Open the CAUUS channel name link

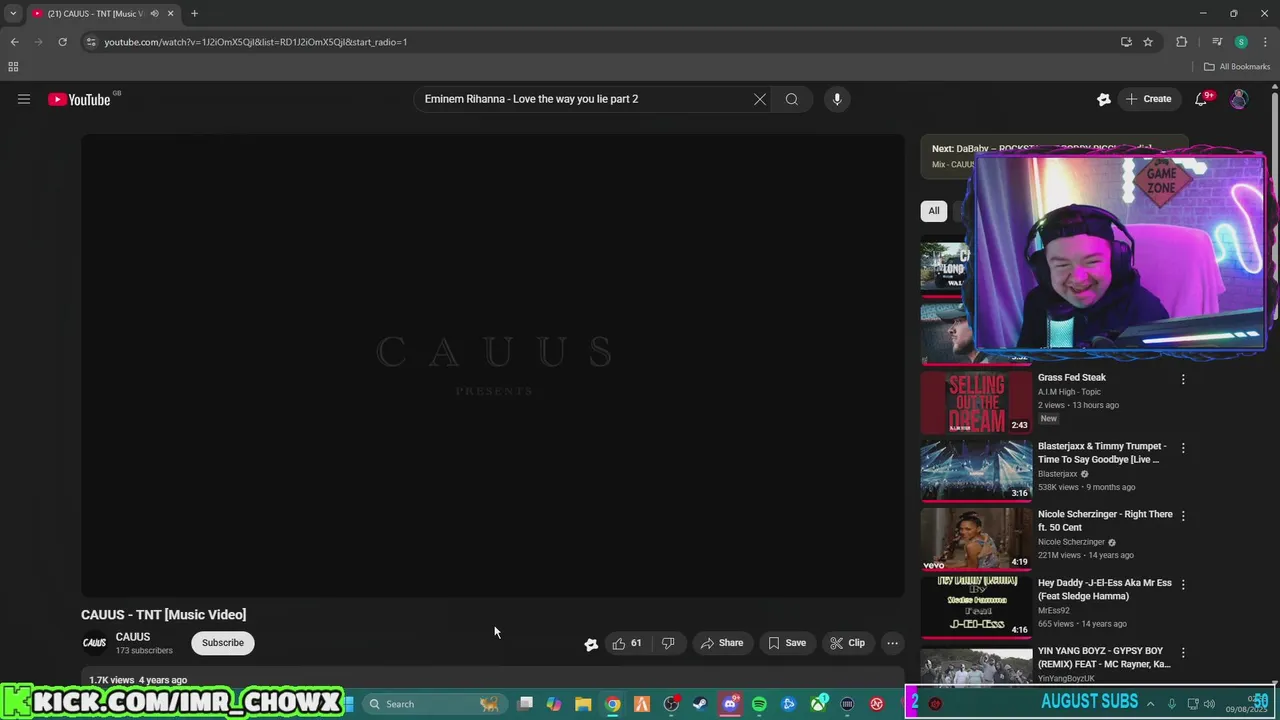(x=133, y=637)
